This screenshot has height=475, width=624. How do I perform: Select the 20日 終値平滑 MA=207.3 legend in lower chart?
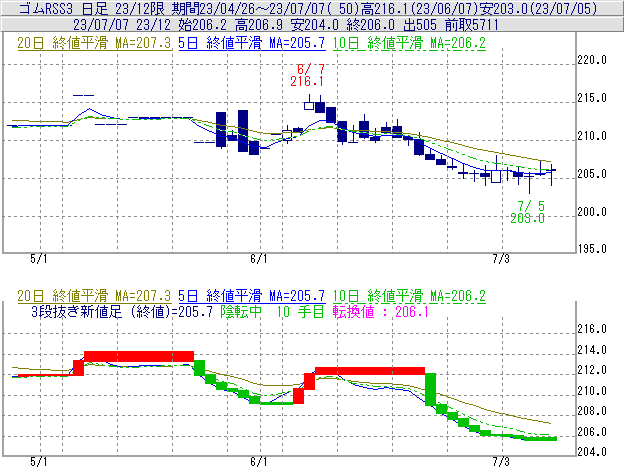pyautogui.click(x=94, y=296)
